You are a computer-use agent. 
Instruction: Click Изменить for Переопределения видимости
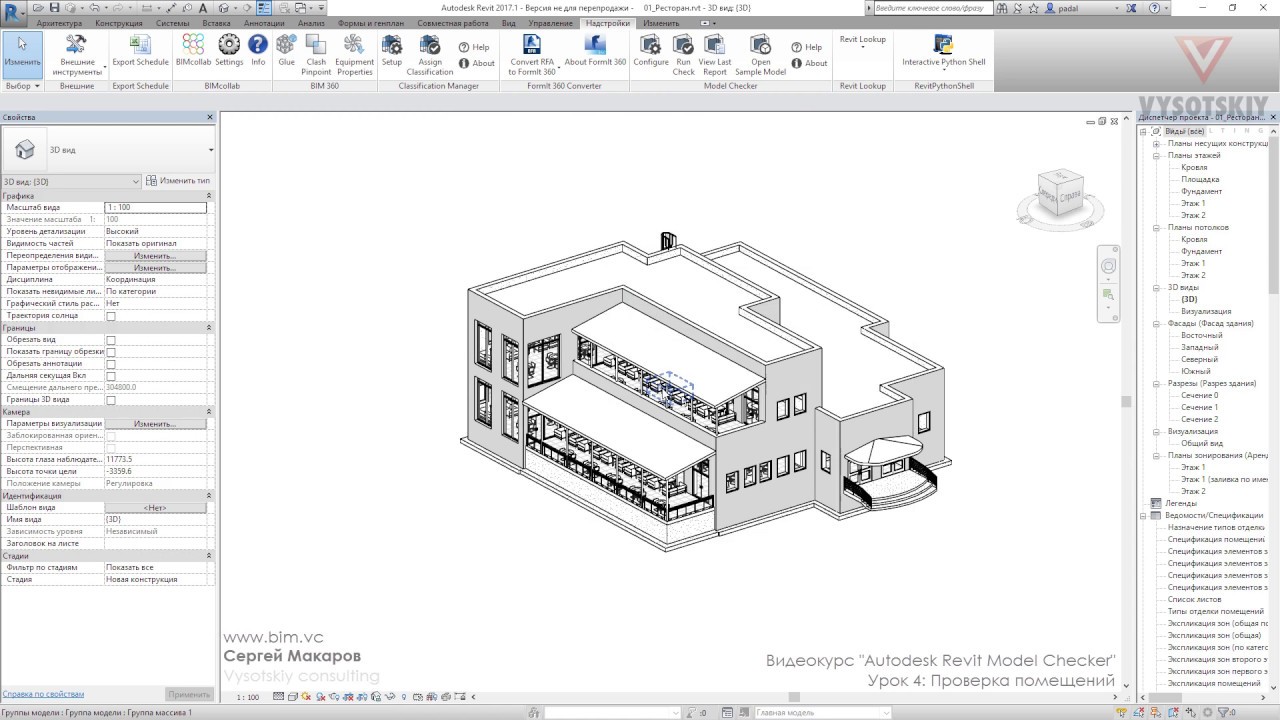click(x=155, y=256)
